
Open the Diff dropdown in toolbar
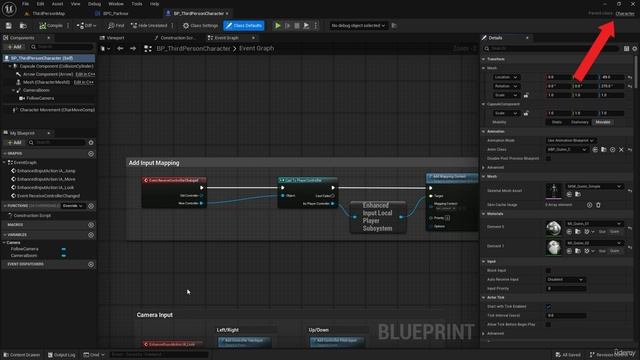(x=86, y=26)
